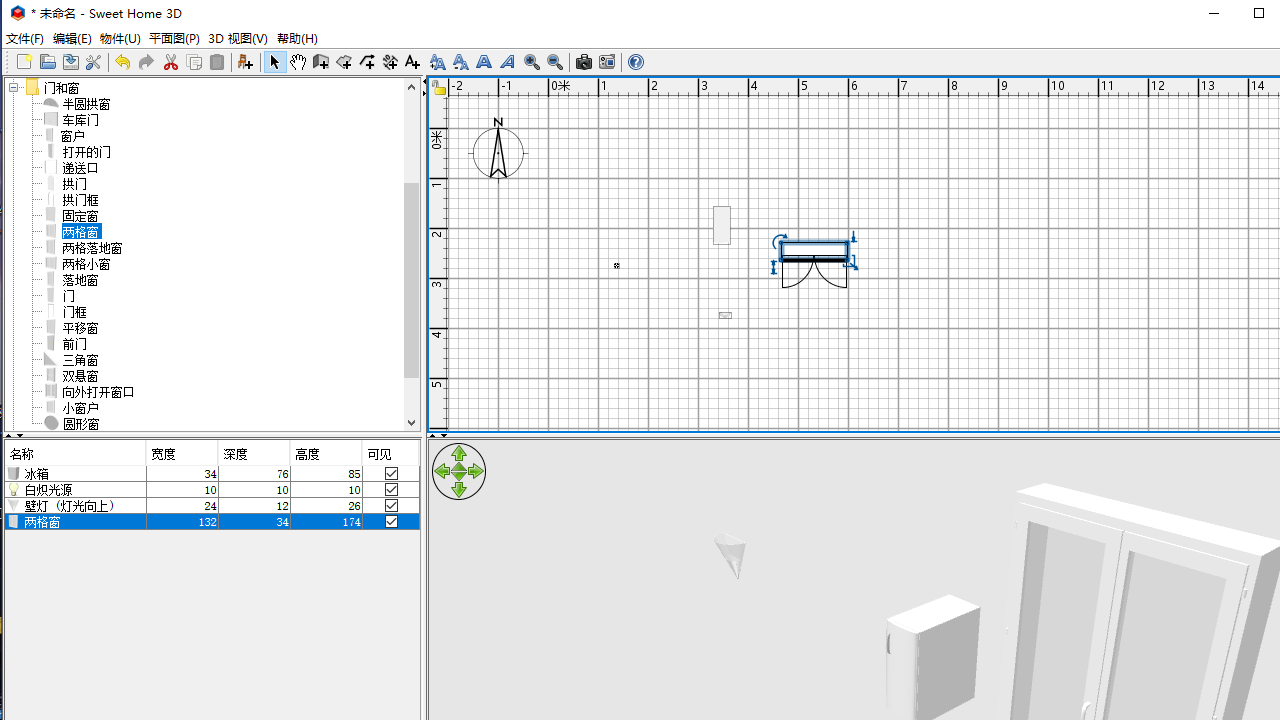This screenshot has width=1280, height=720.
Task: Collapse the 门和窗 tree category
Action: (15, 88)
